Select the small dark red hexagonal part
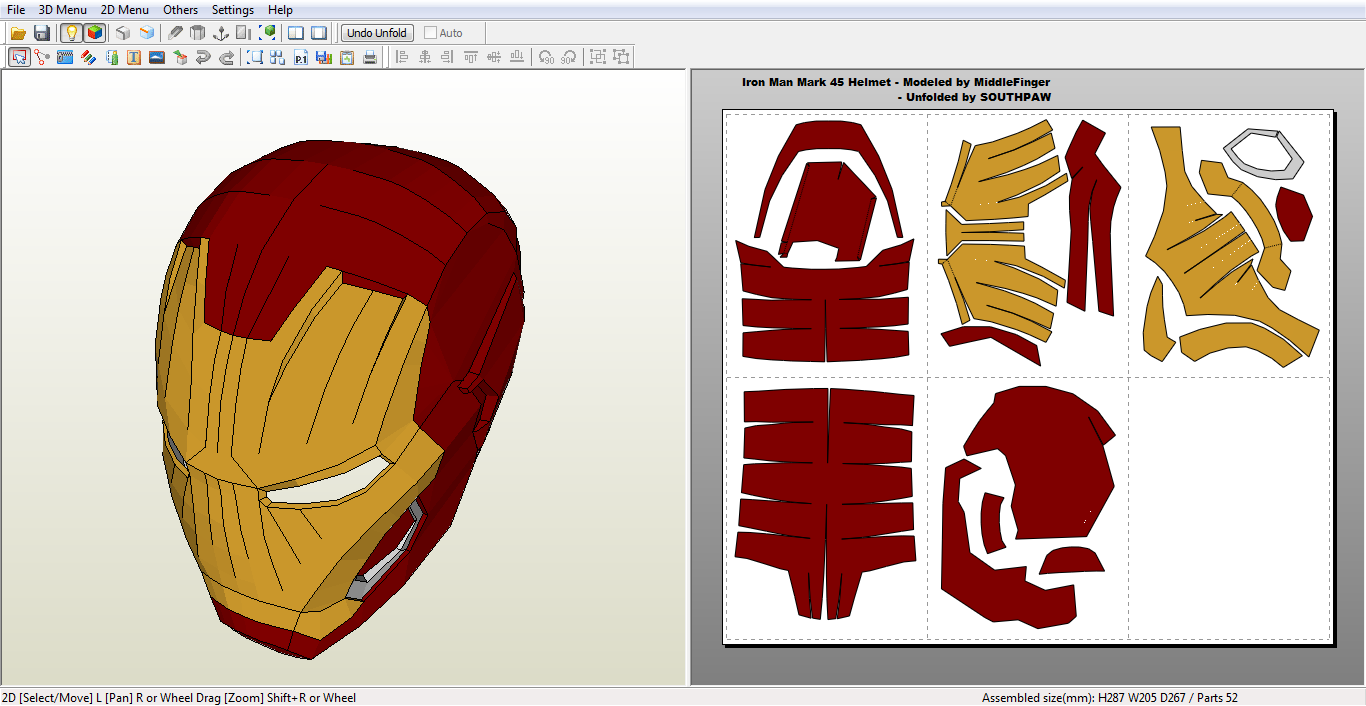1366x706 pixels. 1294,214
